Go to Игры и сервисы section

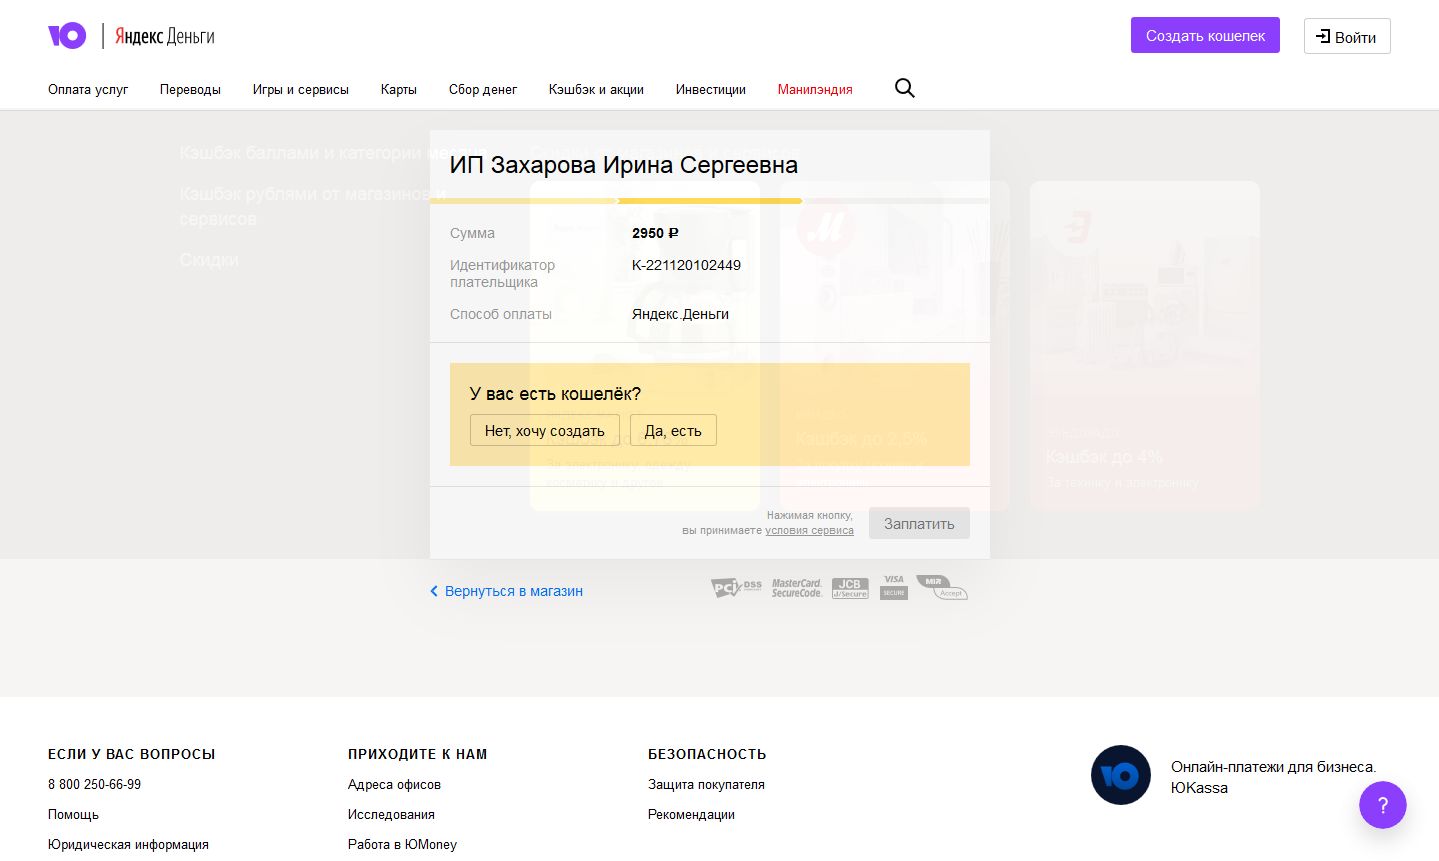click(x=301, y=89)
